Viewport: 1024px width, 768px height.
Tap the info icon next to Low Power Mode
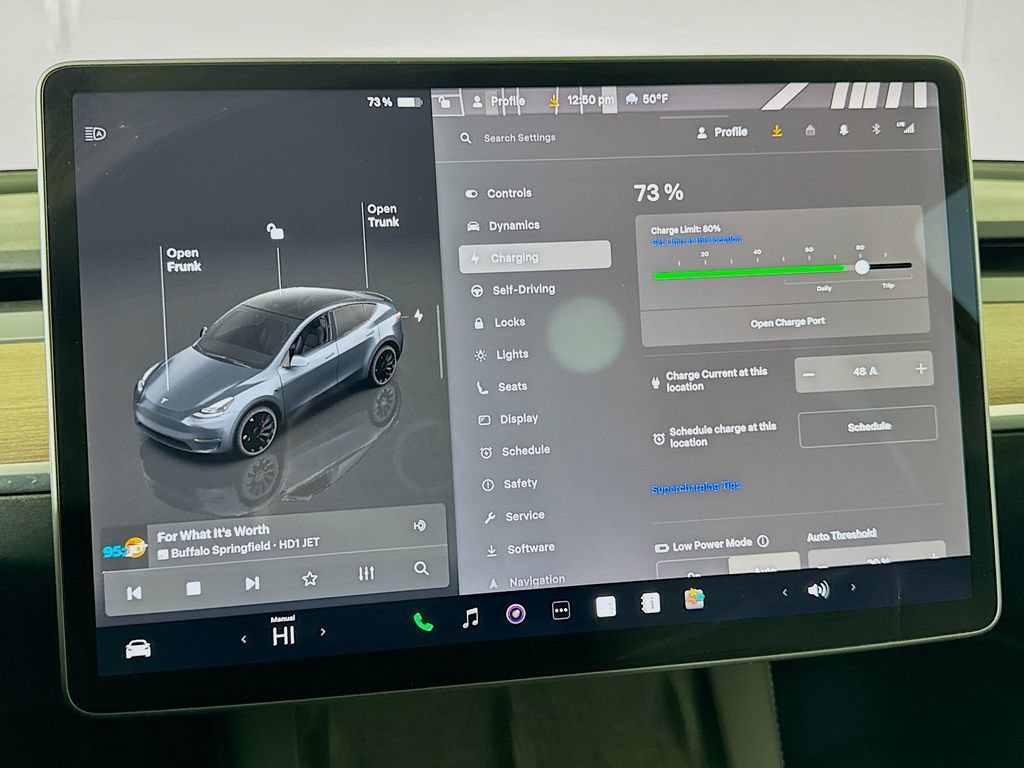point(763,541)
